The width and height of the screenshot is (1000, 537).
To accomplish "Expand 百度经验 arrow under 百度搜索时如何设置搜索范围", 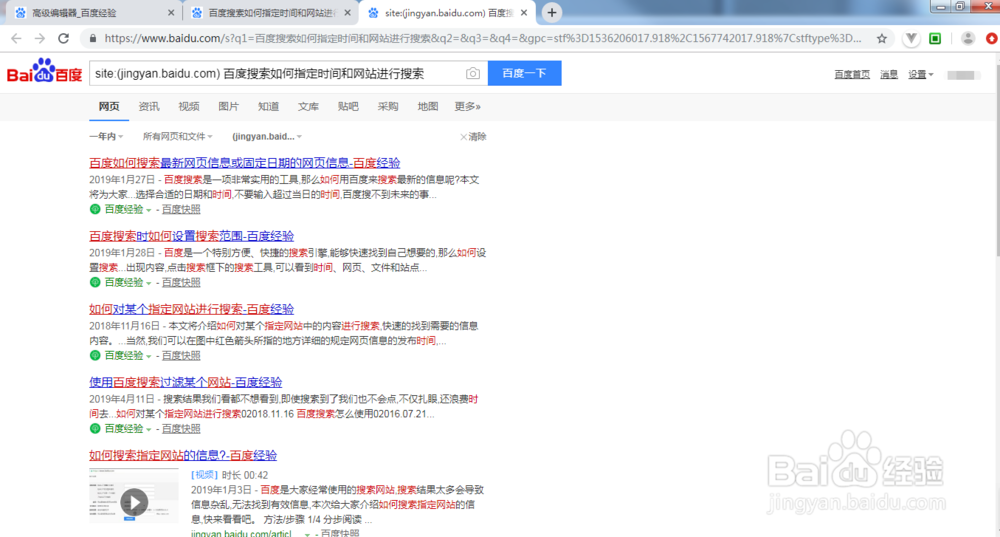I will (x=149, y=283).
